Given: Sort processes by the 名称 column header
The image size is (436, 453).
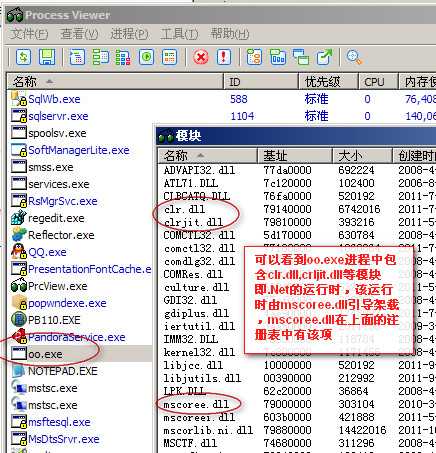Looking at the screenshot, I should click(x=115, y=82).
